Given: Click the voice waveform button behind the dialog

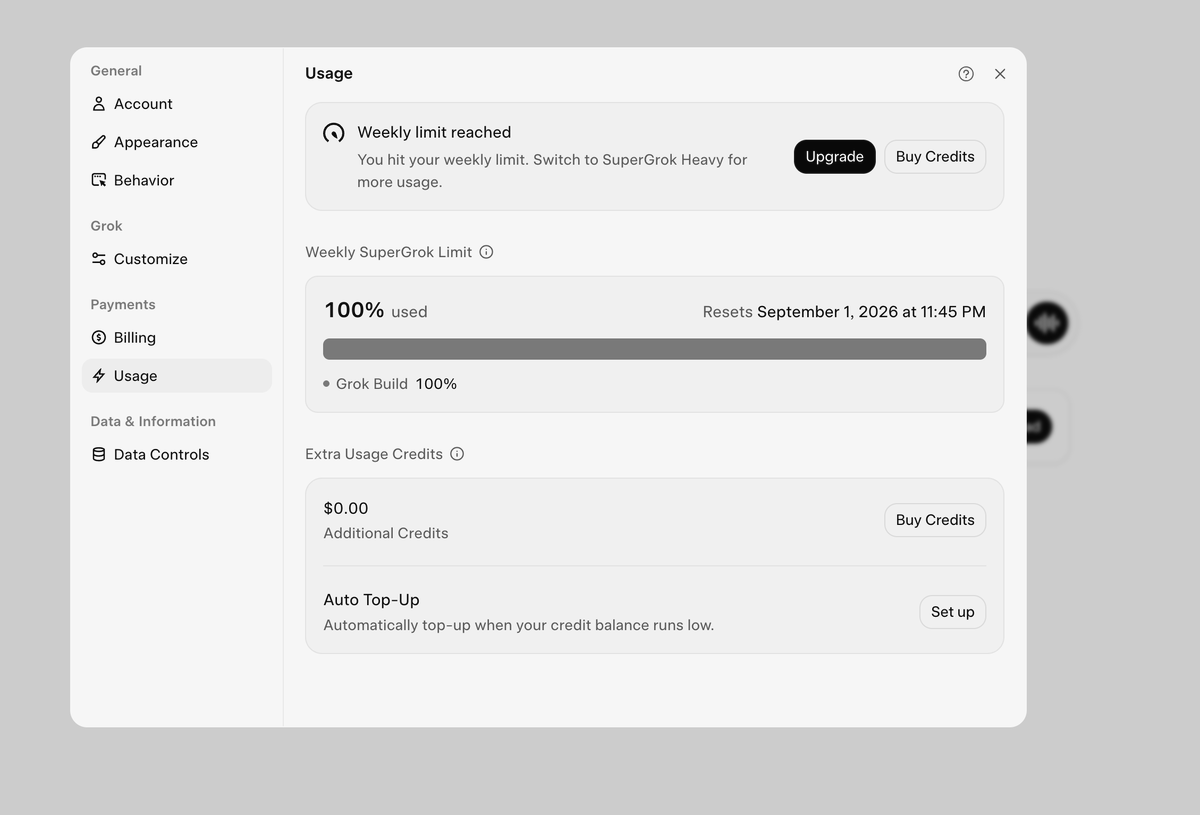Looking at the screenshot, I should pyautogui.click(x=1048, y=323).
